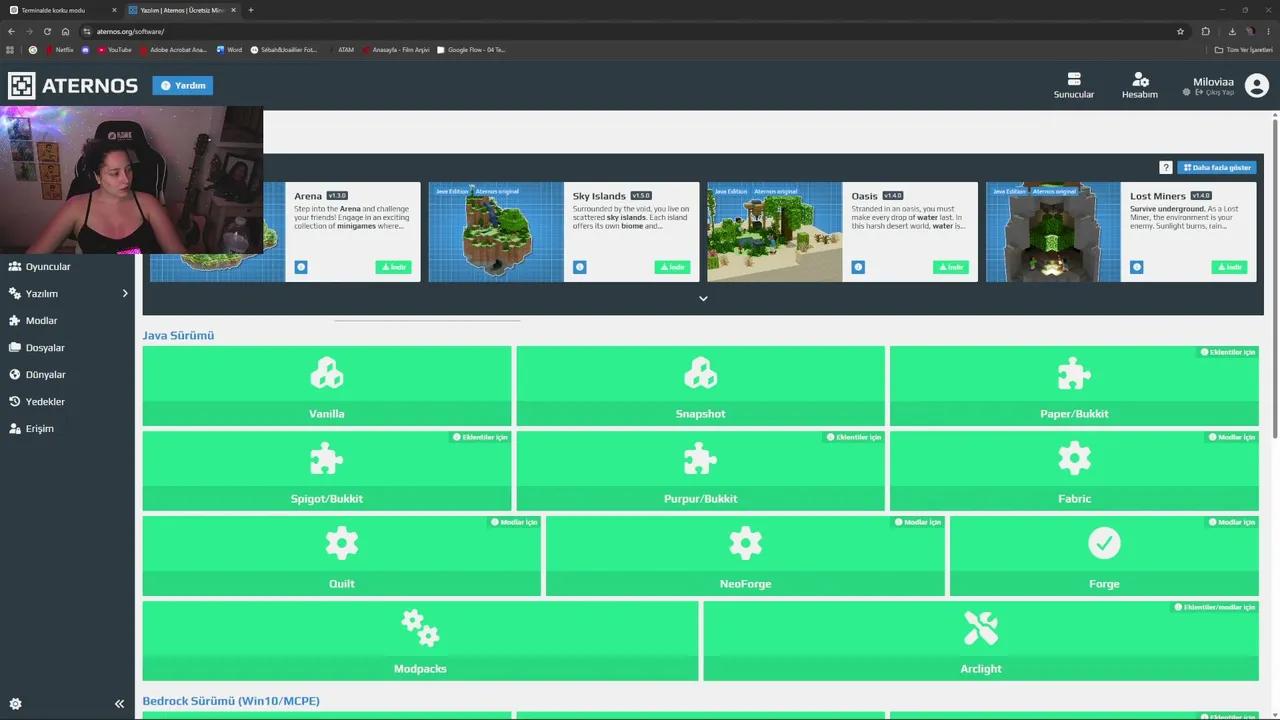This screenshot has width=1280, height=720.
Task: Select Arclight server software
Action: (x=981, y=641)
